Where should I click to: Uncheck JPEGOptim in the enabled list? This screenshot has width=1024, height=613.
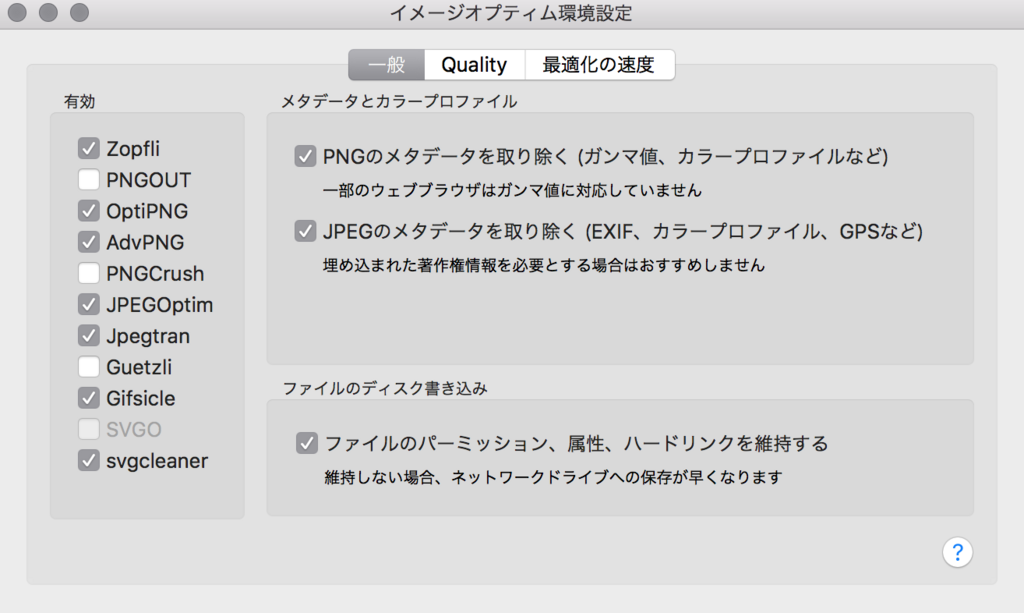point(89,304)
